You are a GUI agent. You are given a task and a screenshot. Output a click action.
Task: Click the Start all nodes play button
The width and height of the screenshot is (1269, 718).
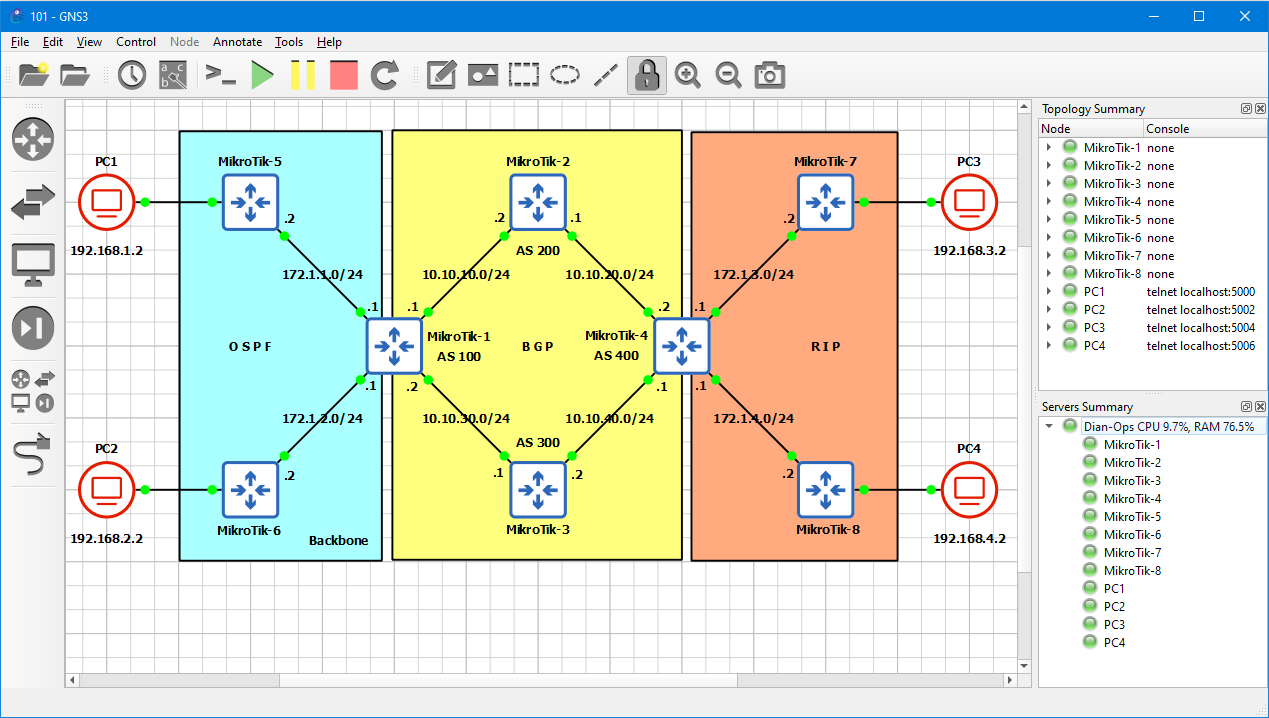coord(262,75)
